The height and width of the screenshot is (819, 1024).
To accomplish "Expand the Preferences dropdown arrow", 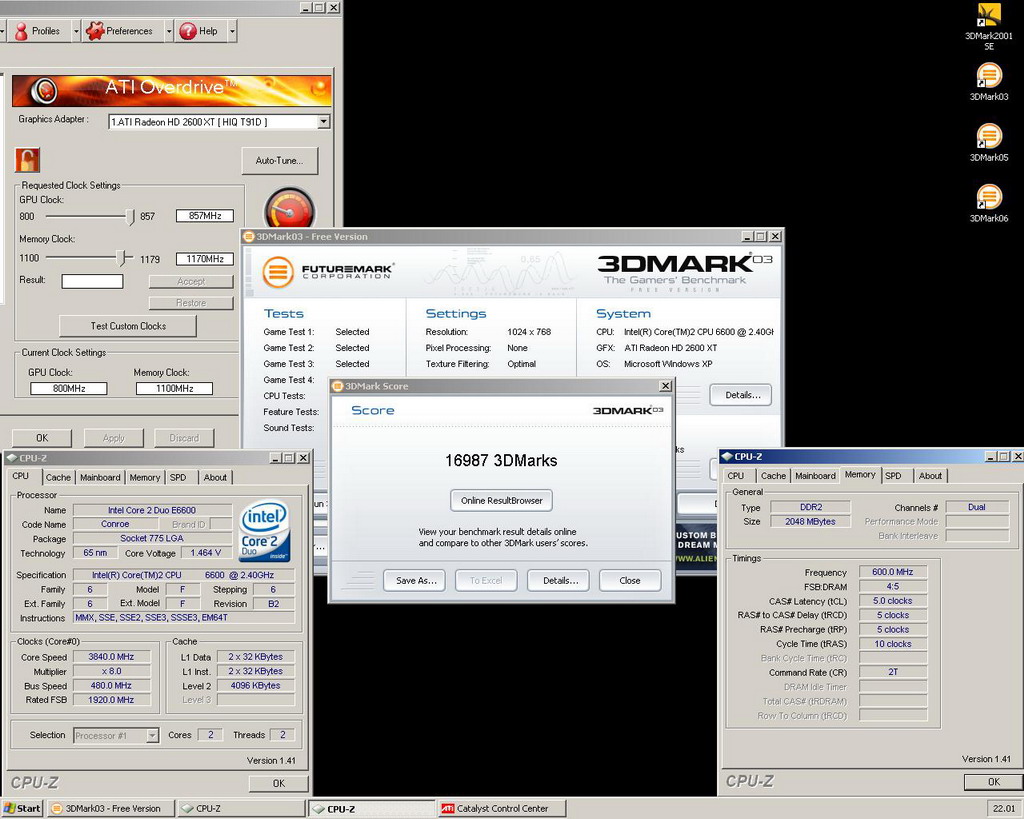I will 168,31.
